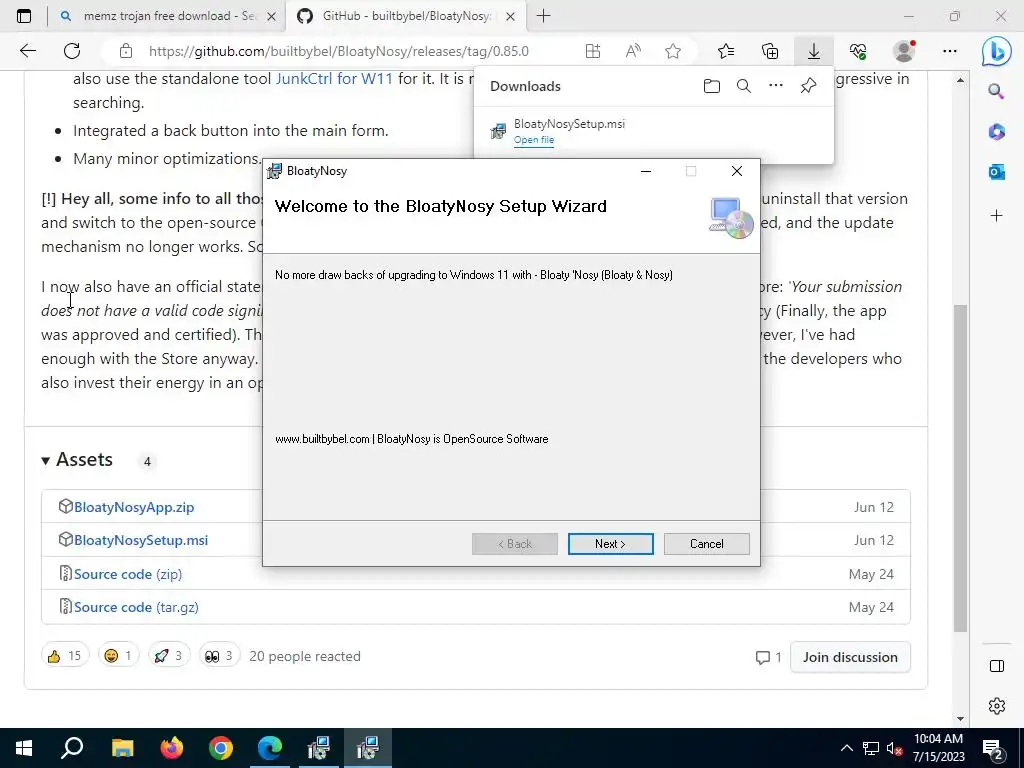Click Join discussion button
This screenshot has width=1024, height=768.
point(850,657)
